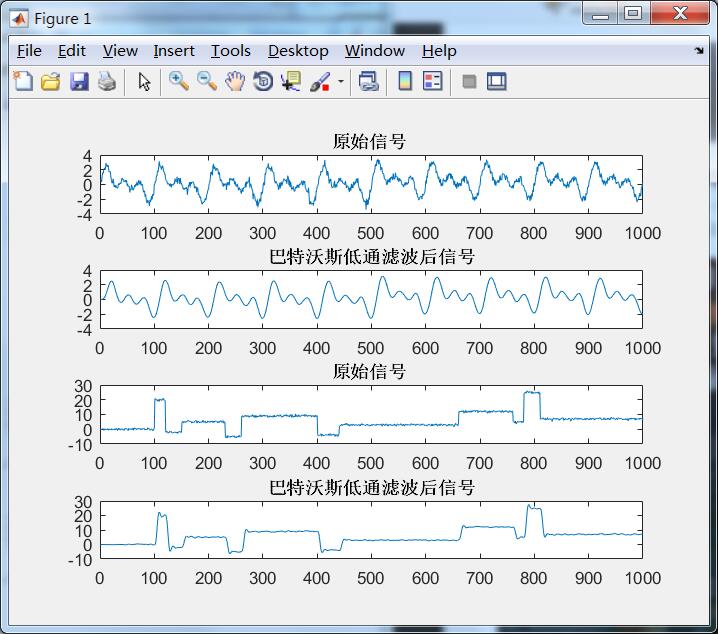Print the figure using the printer icon
The height and width of the screenshot is (634, 718).
click(x=107, y=81)
